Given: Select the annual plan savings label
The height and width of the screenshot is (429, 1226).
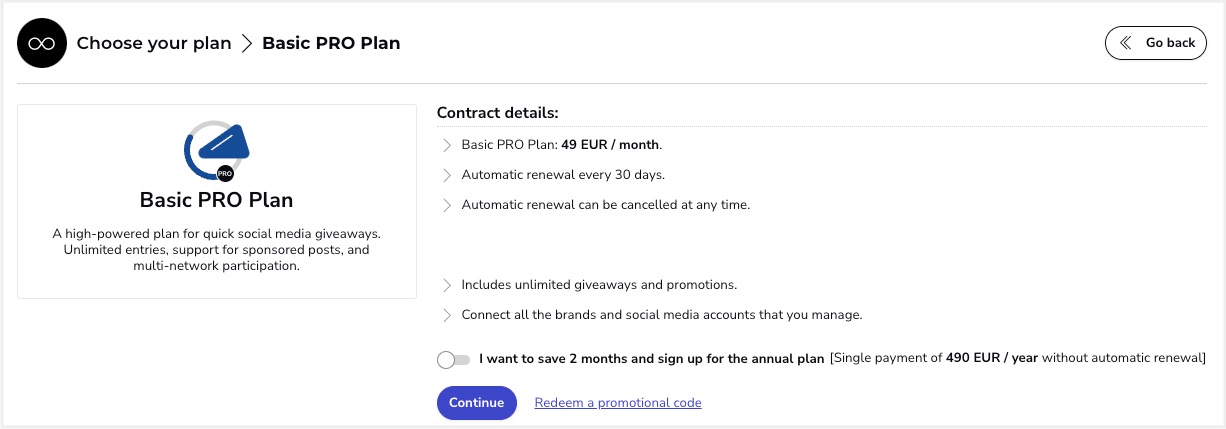Looking at the screenshot, I should (652, 358).
